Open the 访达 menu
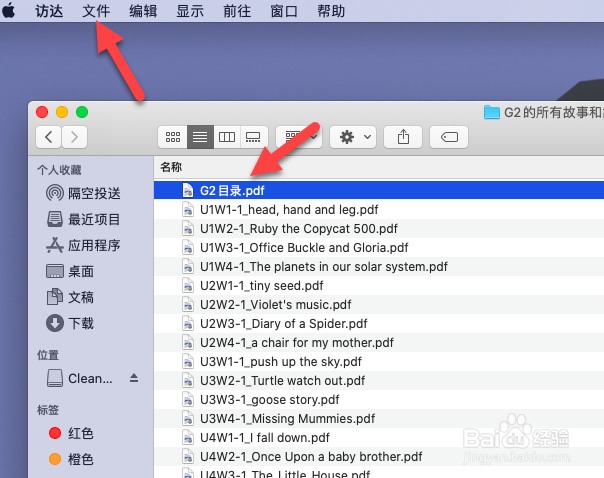Viewport: 604px width, 478px height. click(49, 11)
